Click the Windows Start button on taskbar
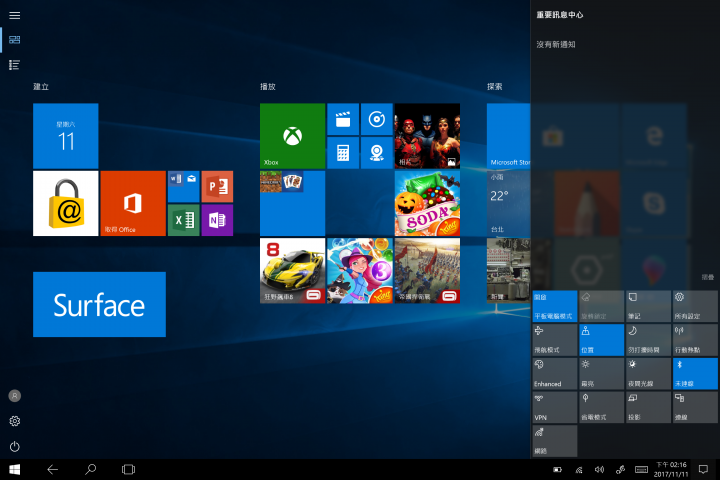This screenshot has width=720, height=480. point(15,469)
